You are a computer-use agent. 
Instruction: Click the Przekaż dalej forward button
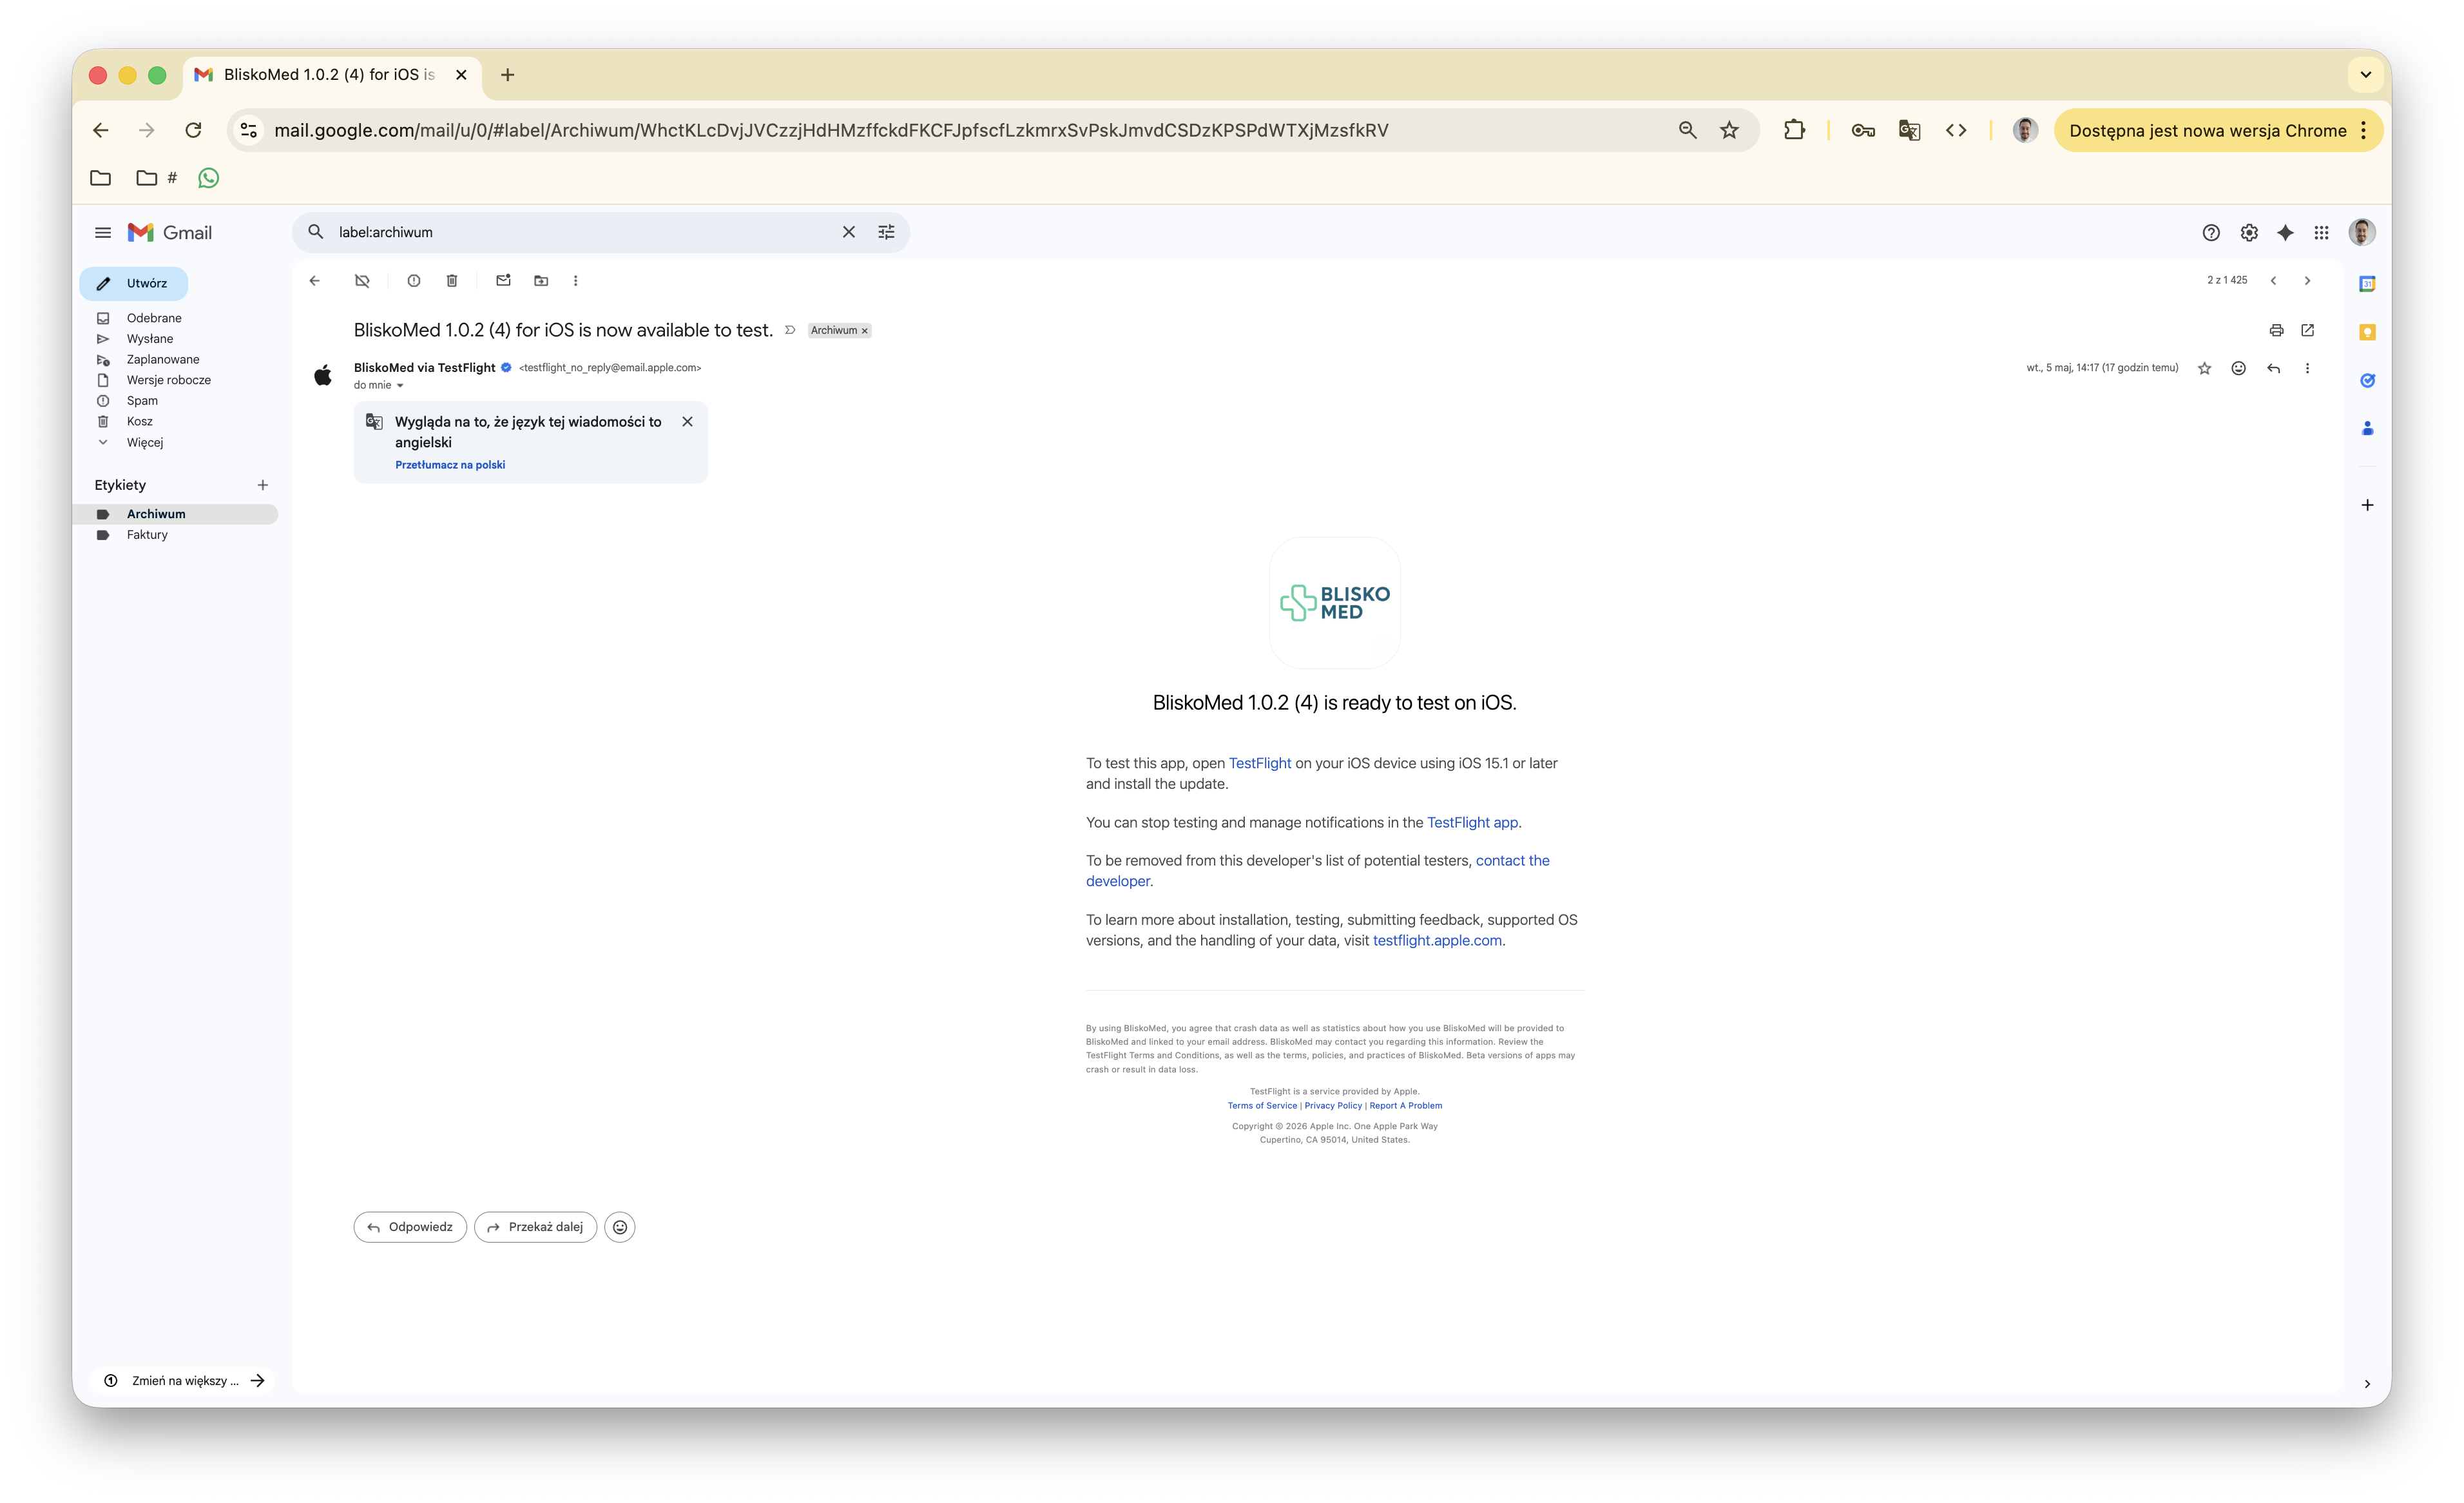(x=535, y=1227)
